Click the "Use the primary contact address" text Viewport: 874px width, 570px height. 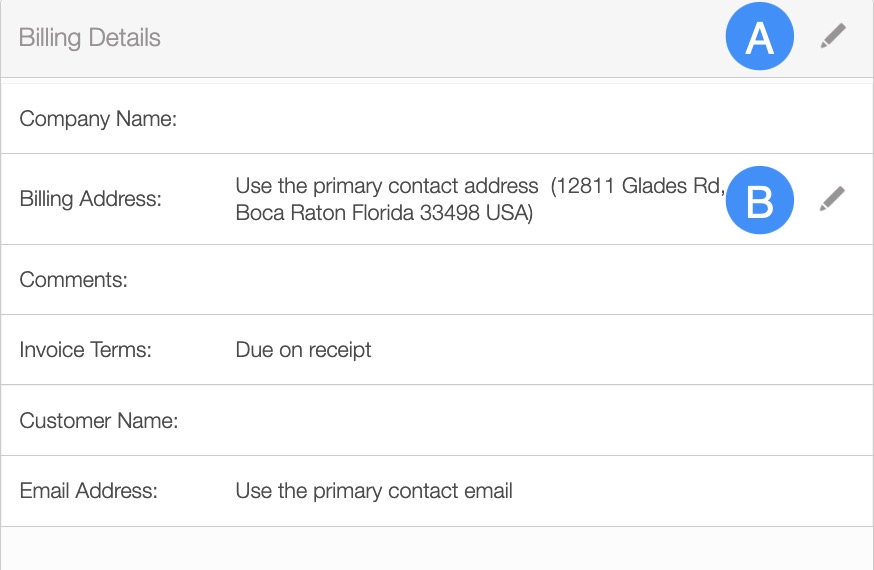click(386, 186)
